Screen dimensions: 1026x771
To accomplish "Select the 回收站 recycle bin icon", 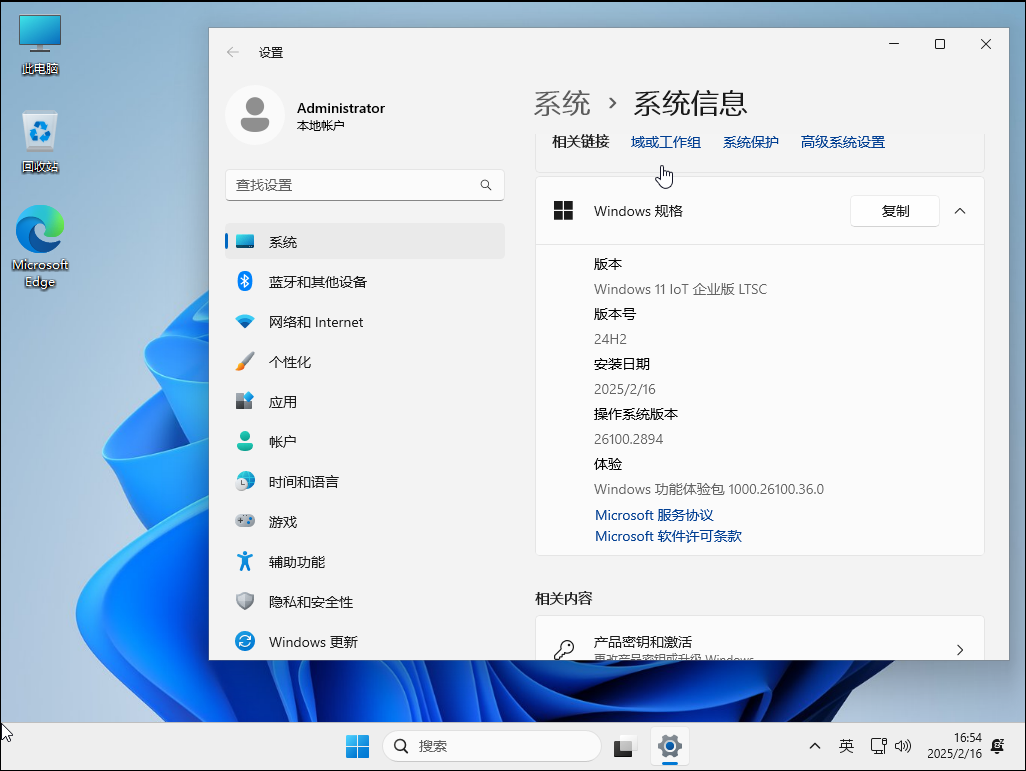I will 40,142.
